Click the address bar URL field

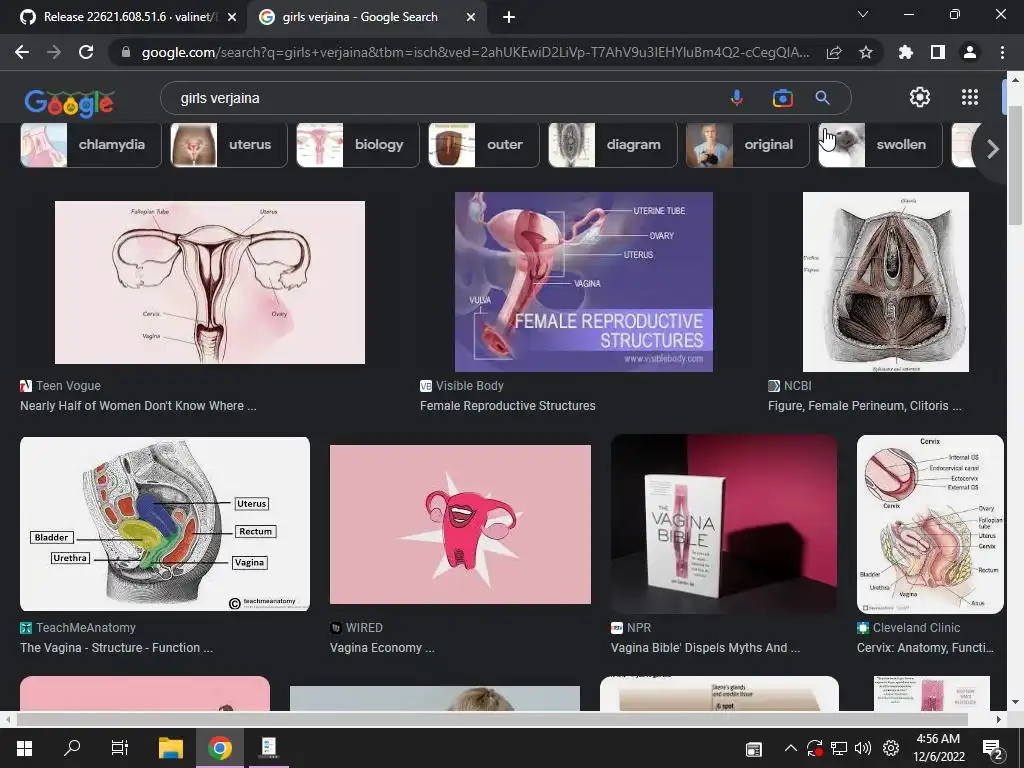[x=475, y=52]
